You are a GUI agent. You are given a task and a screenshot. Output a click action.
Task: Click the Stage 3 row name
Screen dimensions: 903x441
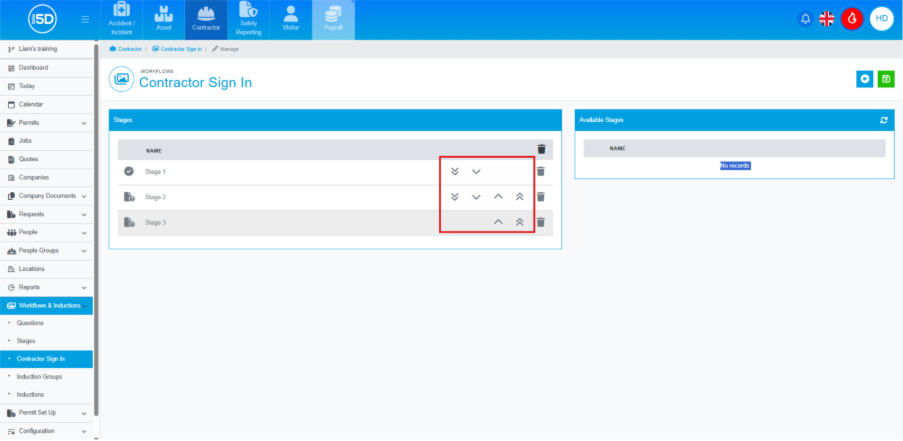[155, 222]
